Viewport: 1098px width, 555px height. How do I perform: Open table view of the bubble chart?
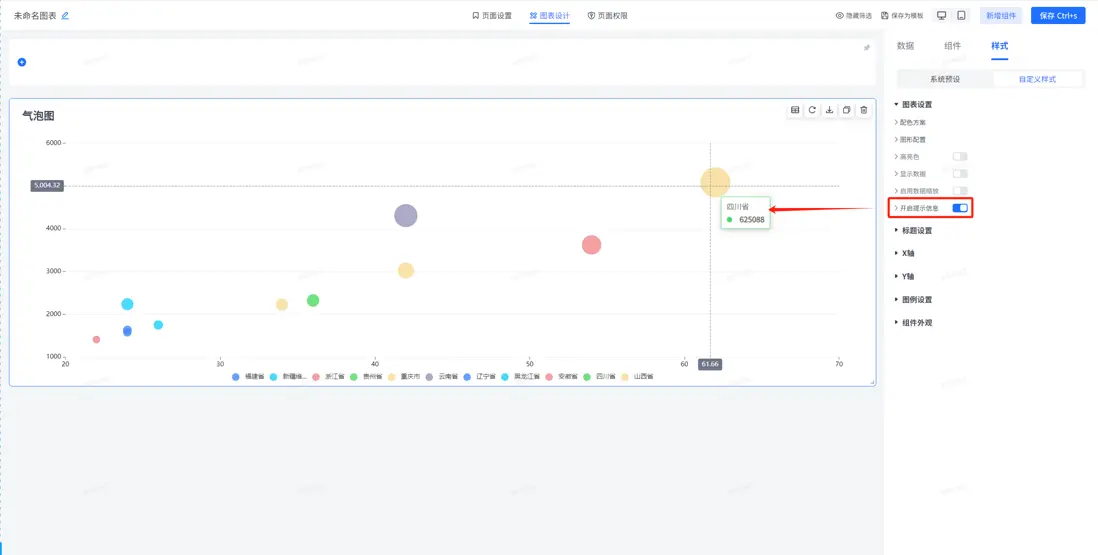coord(795,110)
